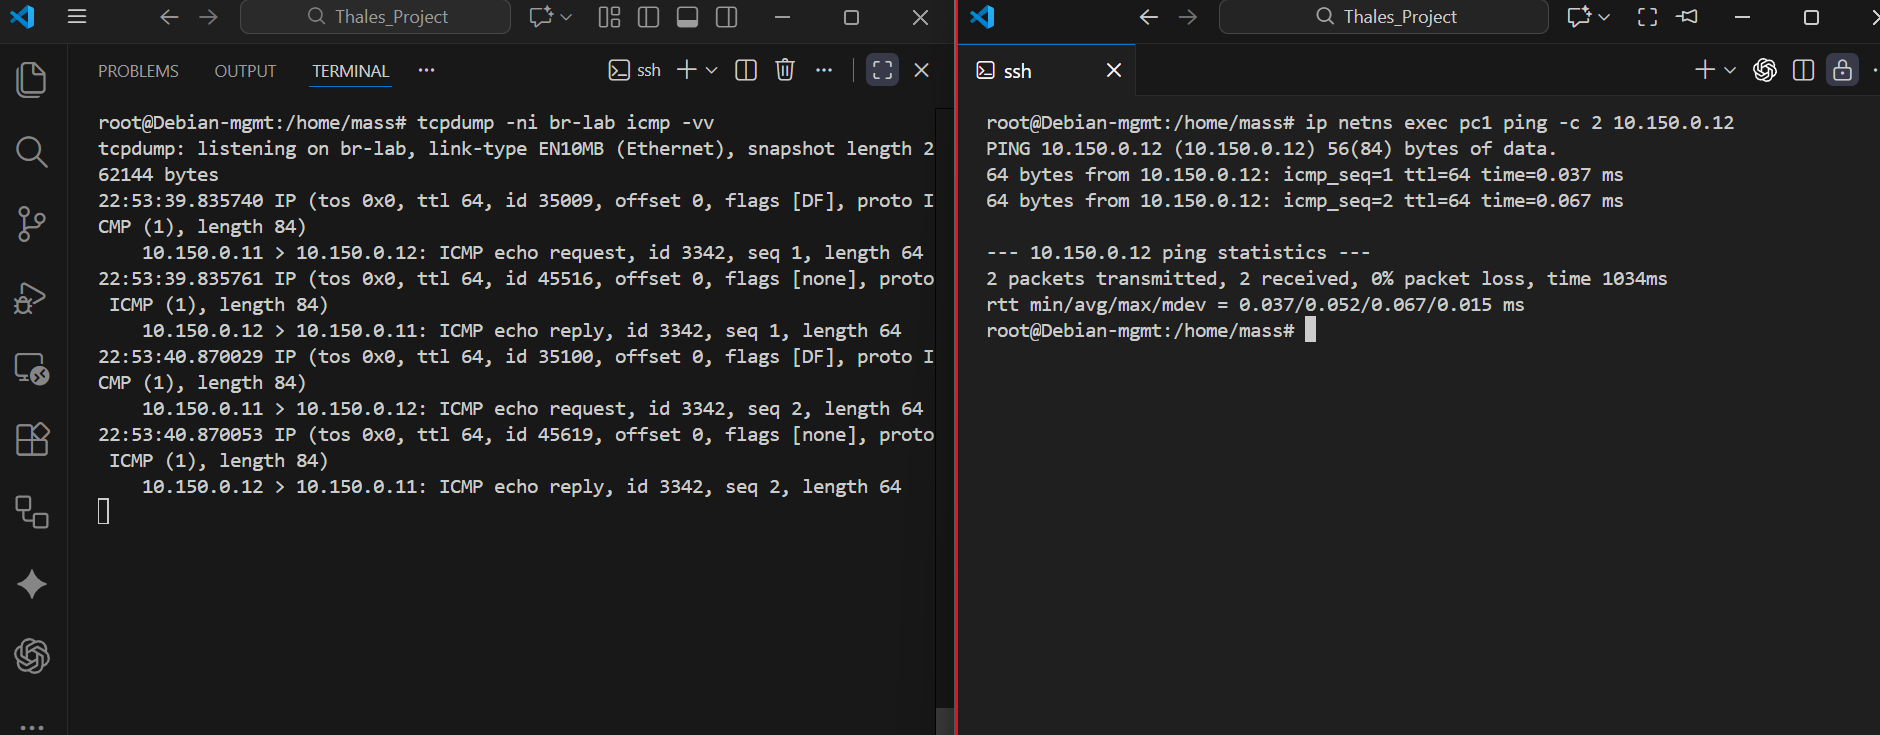Click the Thales_Project search box in left window
Screen dimensions: 1880x735
click(x=376, y=17)
